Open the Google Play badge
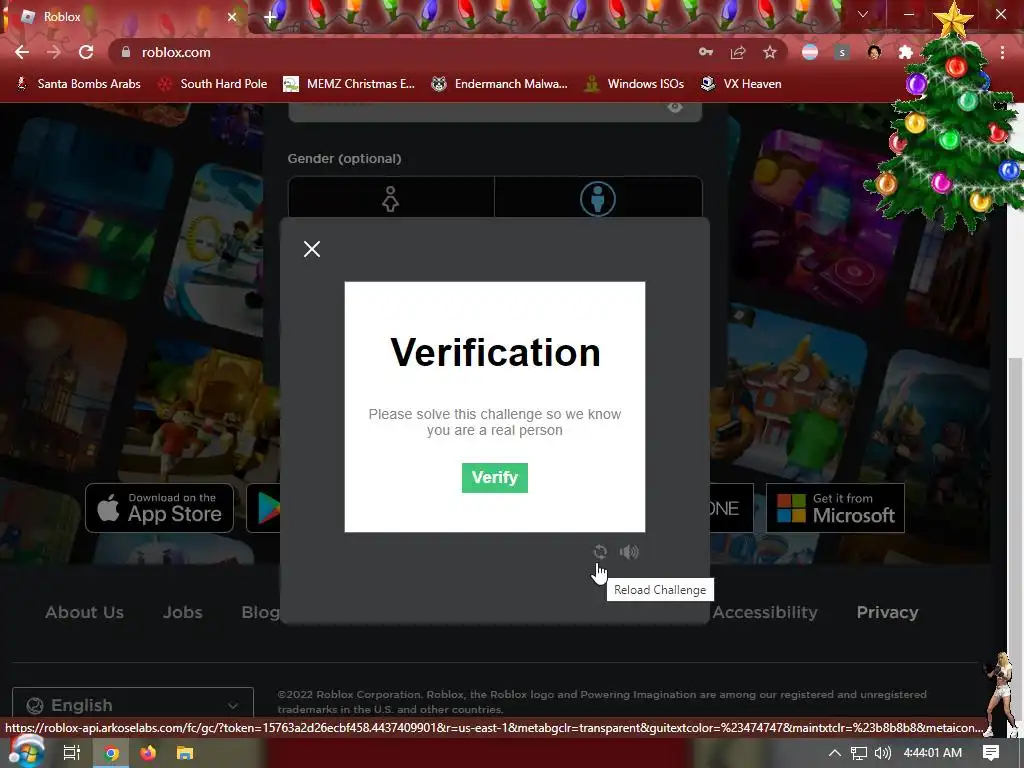Viewport: 1024px width, 768px height. [x=264, y=507]
